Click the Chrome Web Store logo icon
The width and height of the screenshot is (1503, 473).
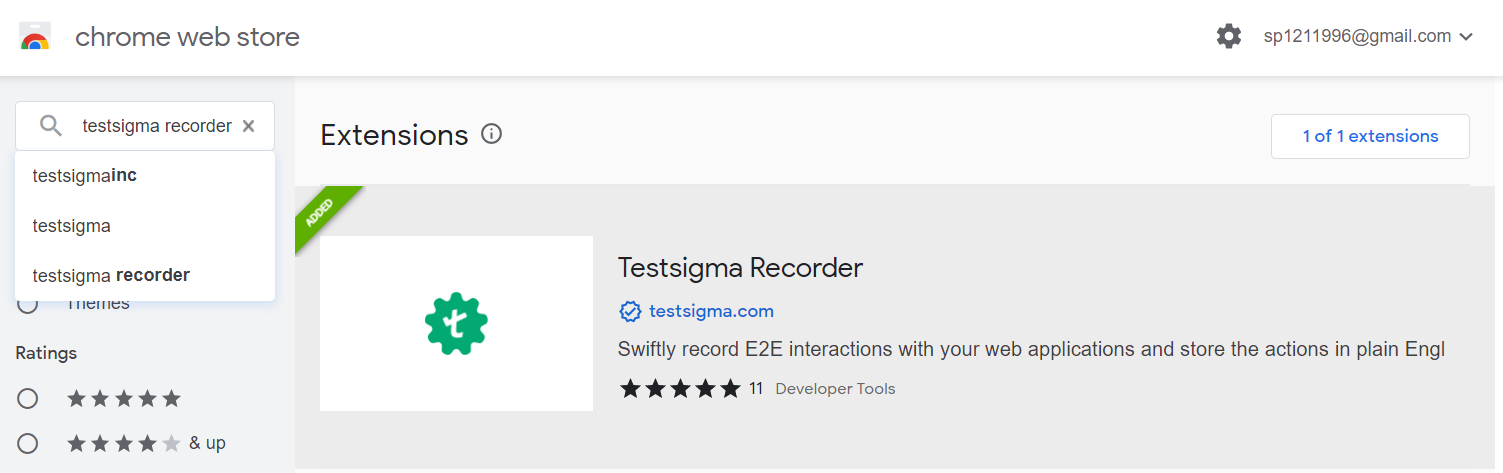coord(35,37)
